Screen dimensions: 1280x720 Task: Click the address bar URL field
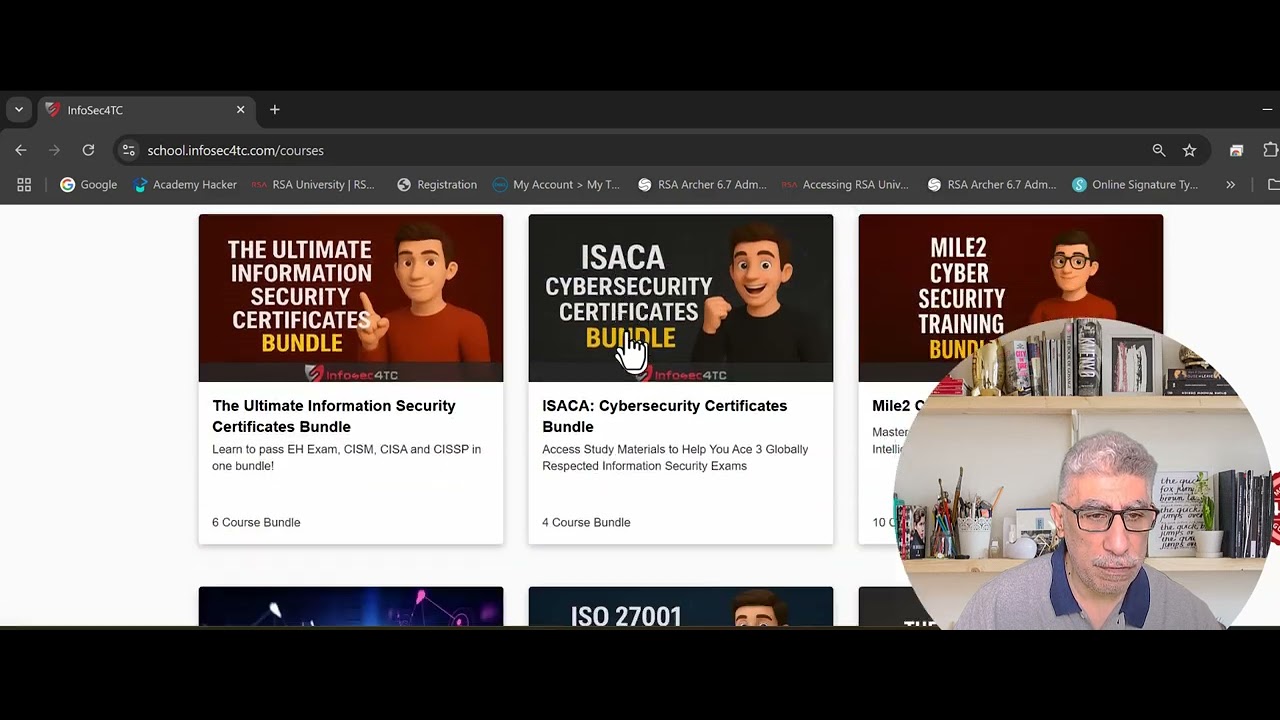click(640, 150)
